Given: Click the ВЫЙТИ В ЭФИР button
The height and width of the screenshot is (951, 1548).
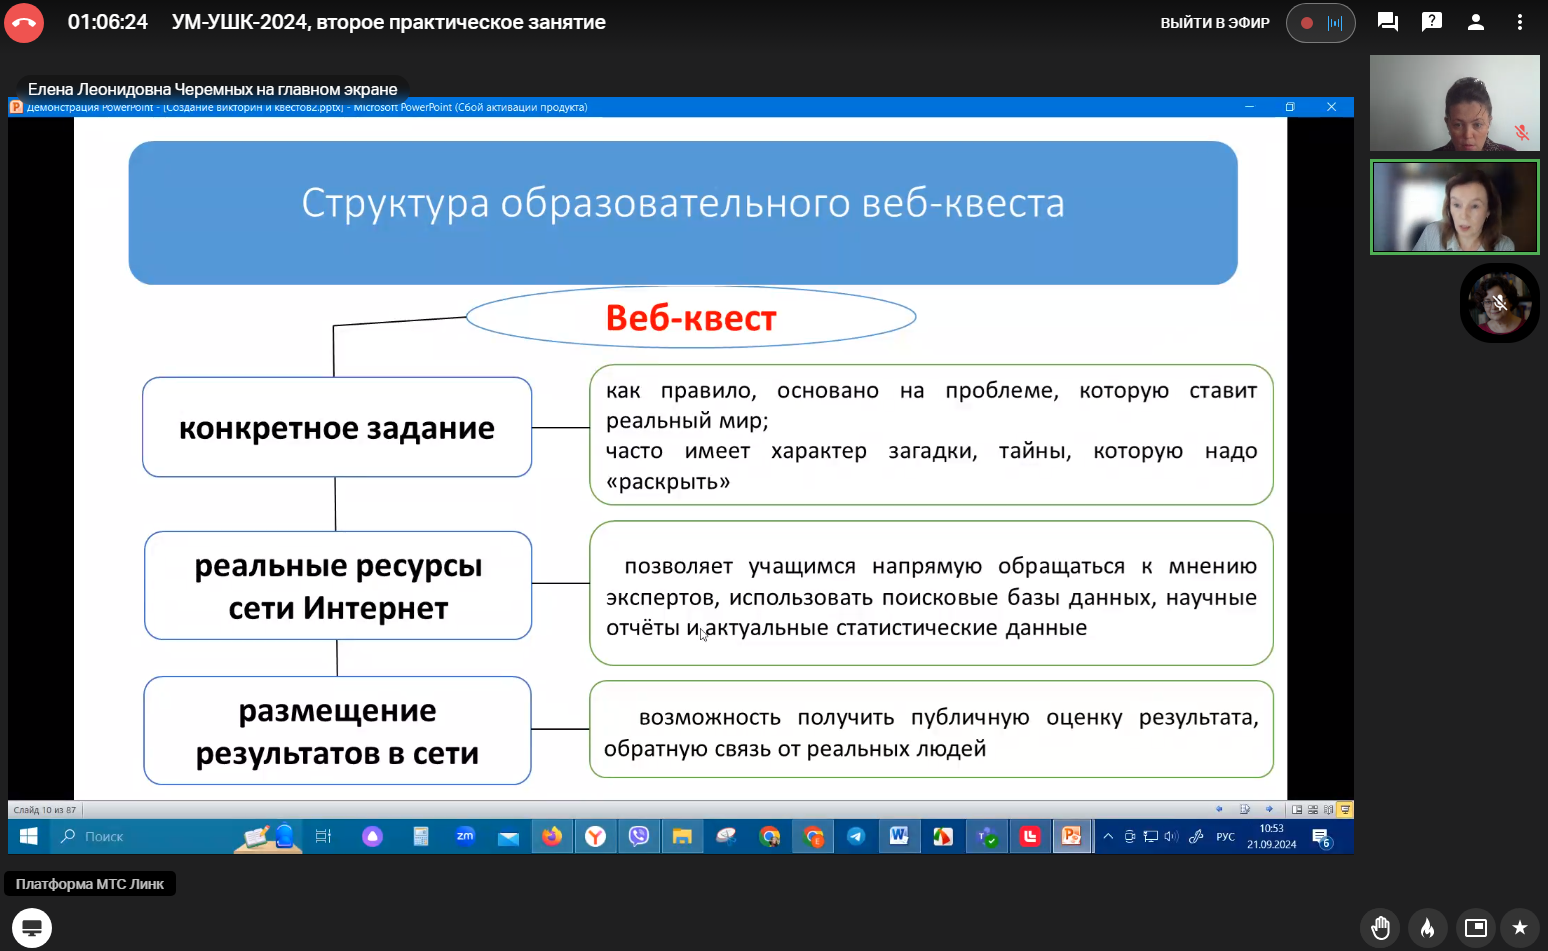Looking at the screenshot, I should pyautogui.click(x=1214, y=23).
